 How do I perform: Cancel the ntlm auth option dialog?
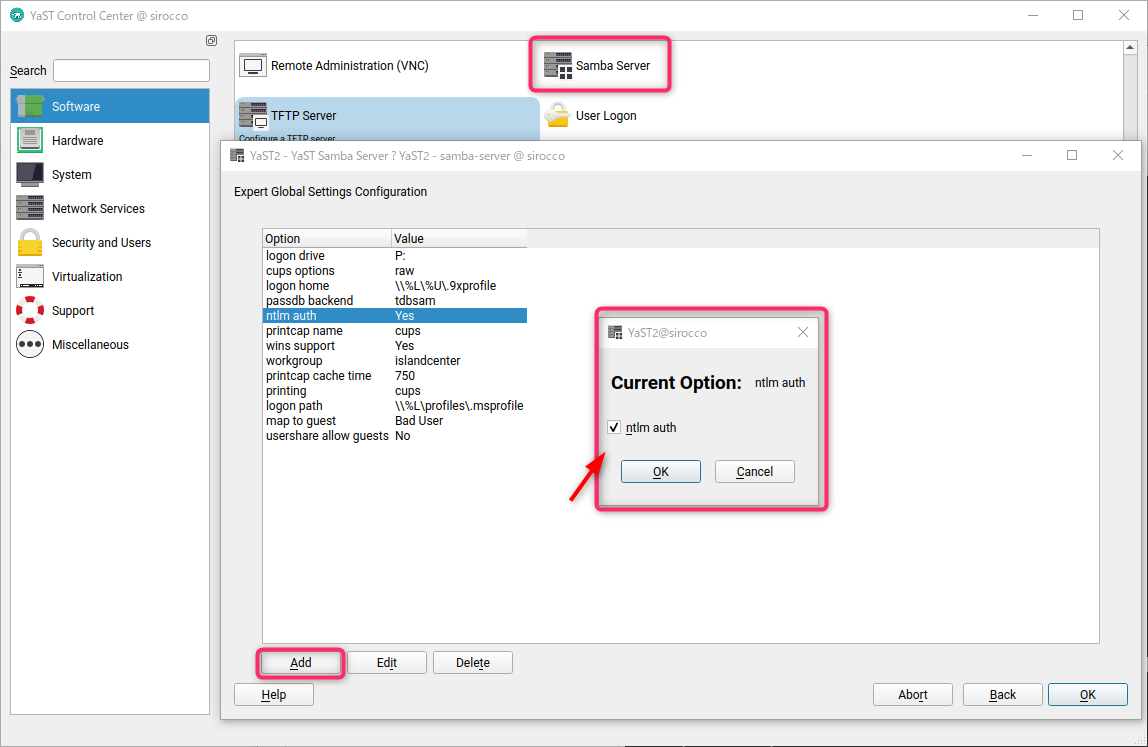pos(754,472)
